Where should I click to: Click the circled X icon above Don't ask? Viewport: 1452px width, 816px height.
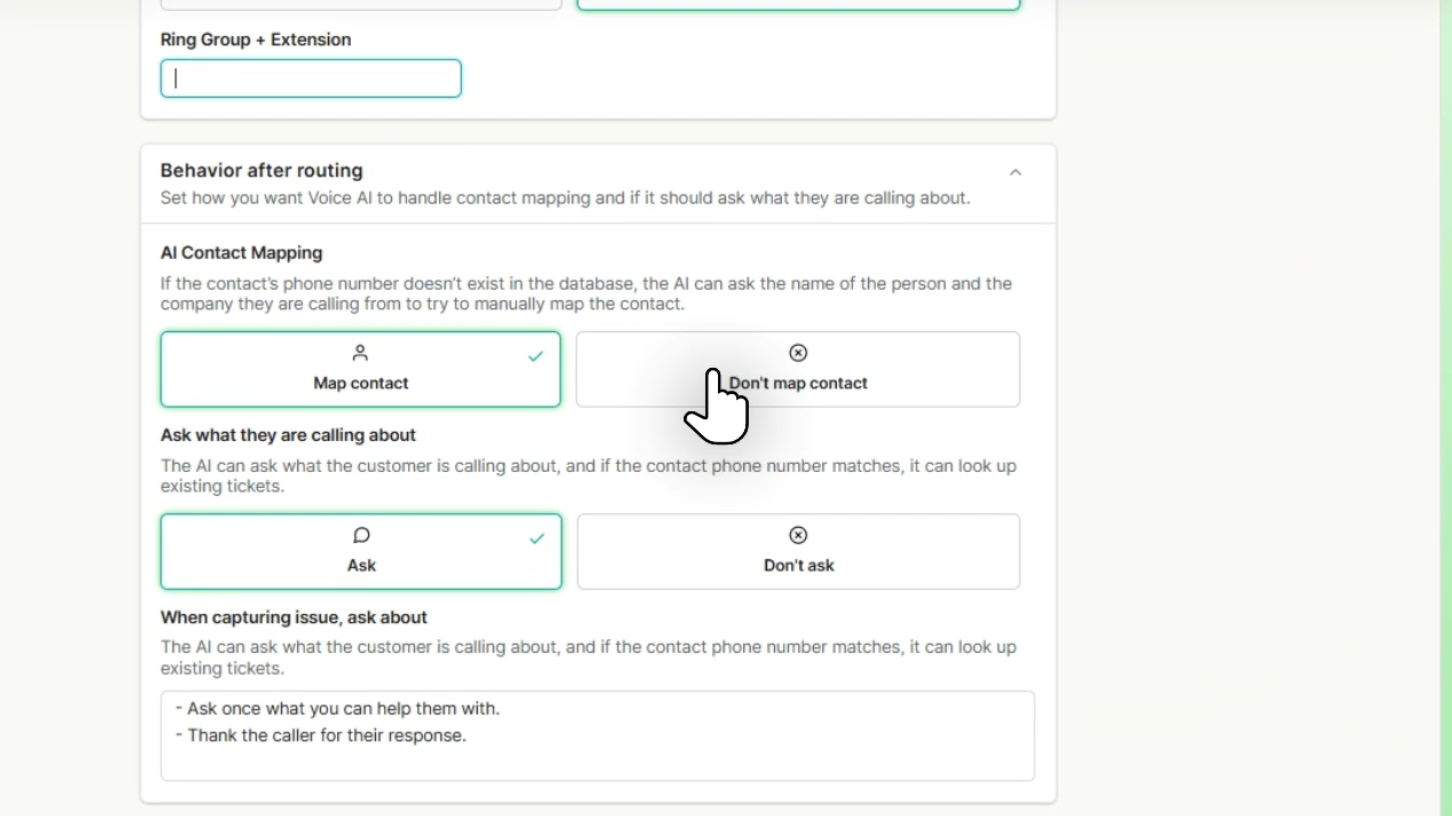798,536
